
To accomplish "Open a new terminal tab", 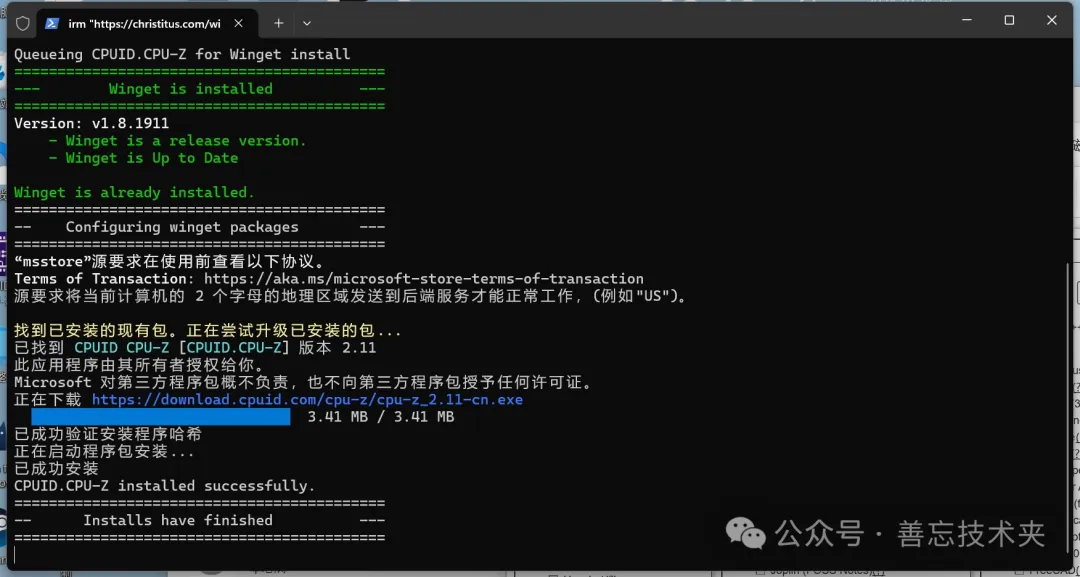I will pos(278,23).
